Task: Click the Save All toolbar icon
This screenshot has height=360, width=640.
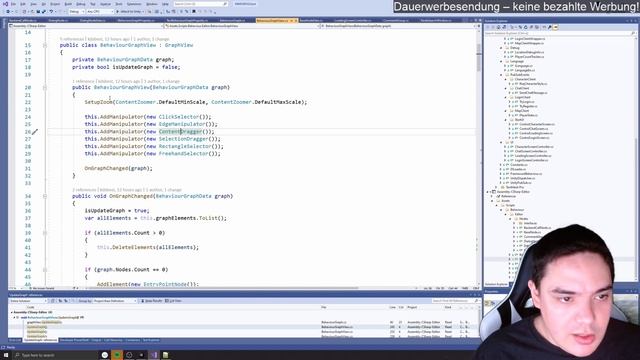Action: [x=44, y=12]
